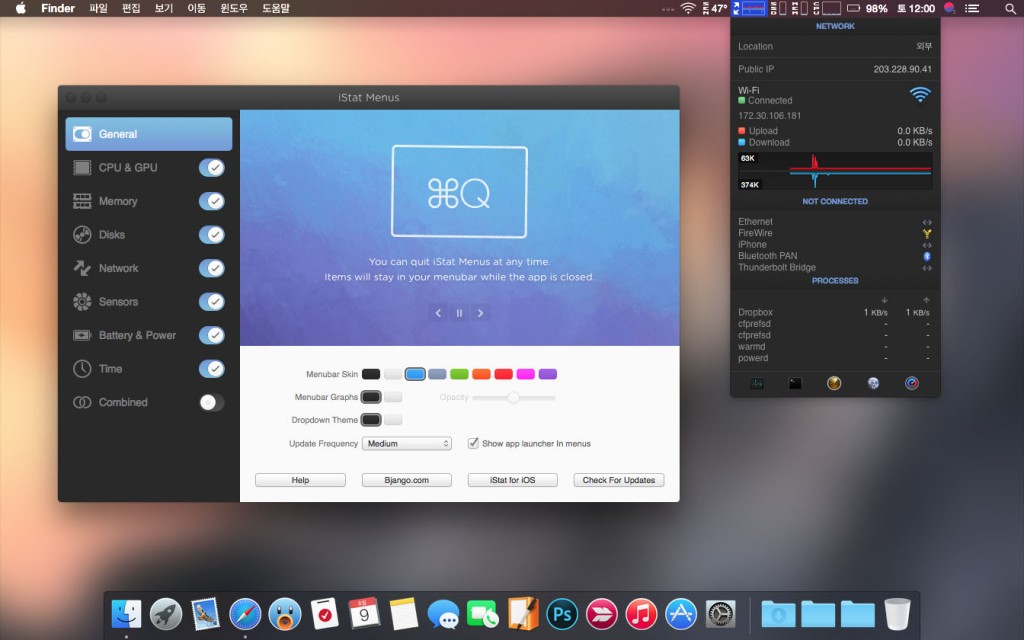The height and width of the screenshot is (640, 1024).
Task: Pause the tip slideshow
Action: point(459,313)
